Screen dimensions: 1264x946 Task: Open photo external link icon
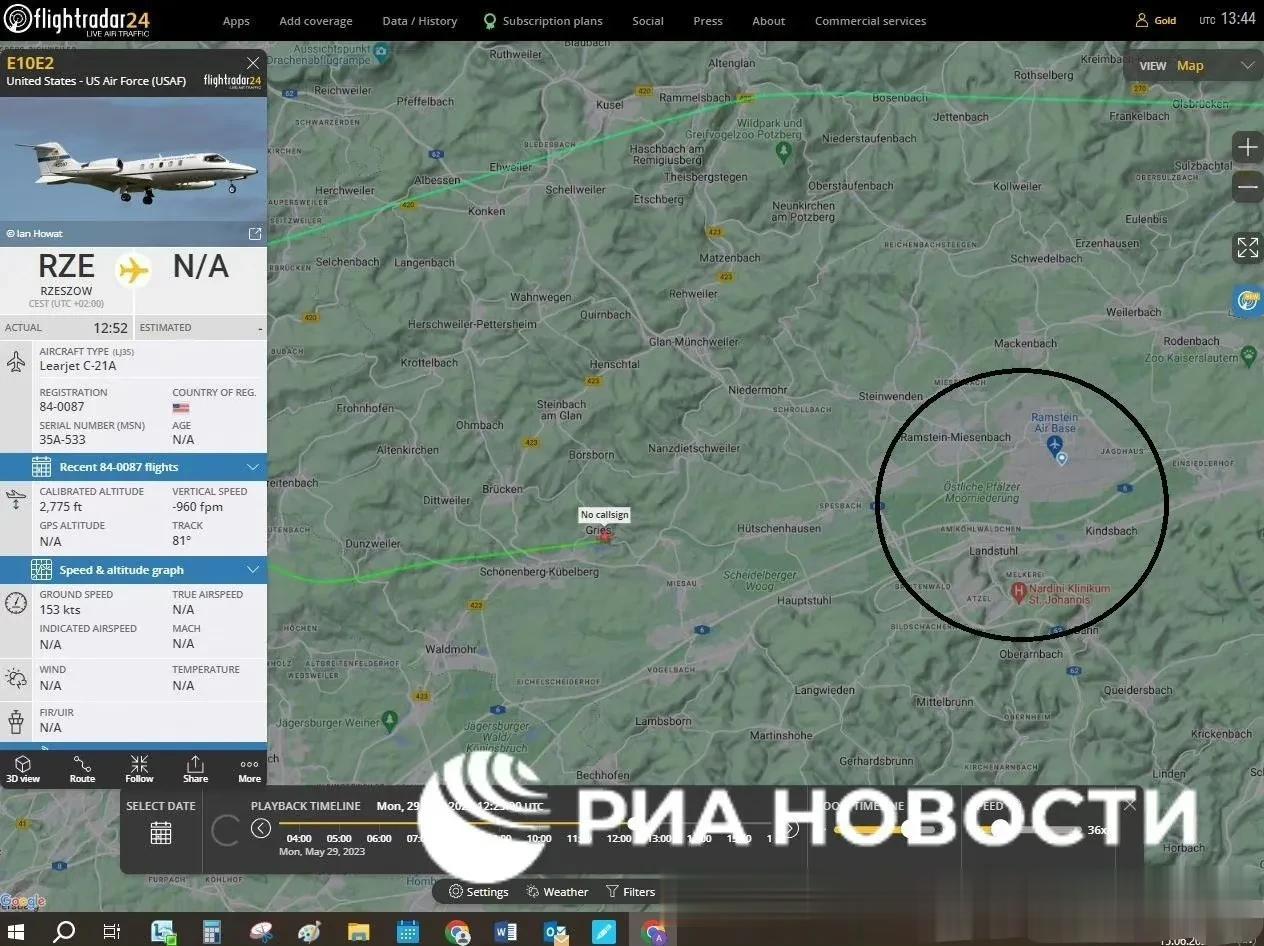255,234
